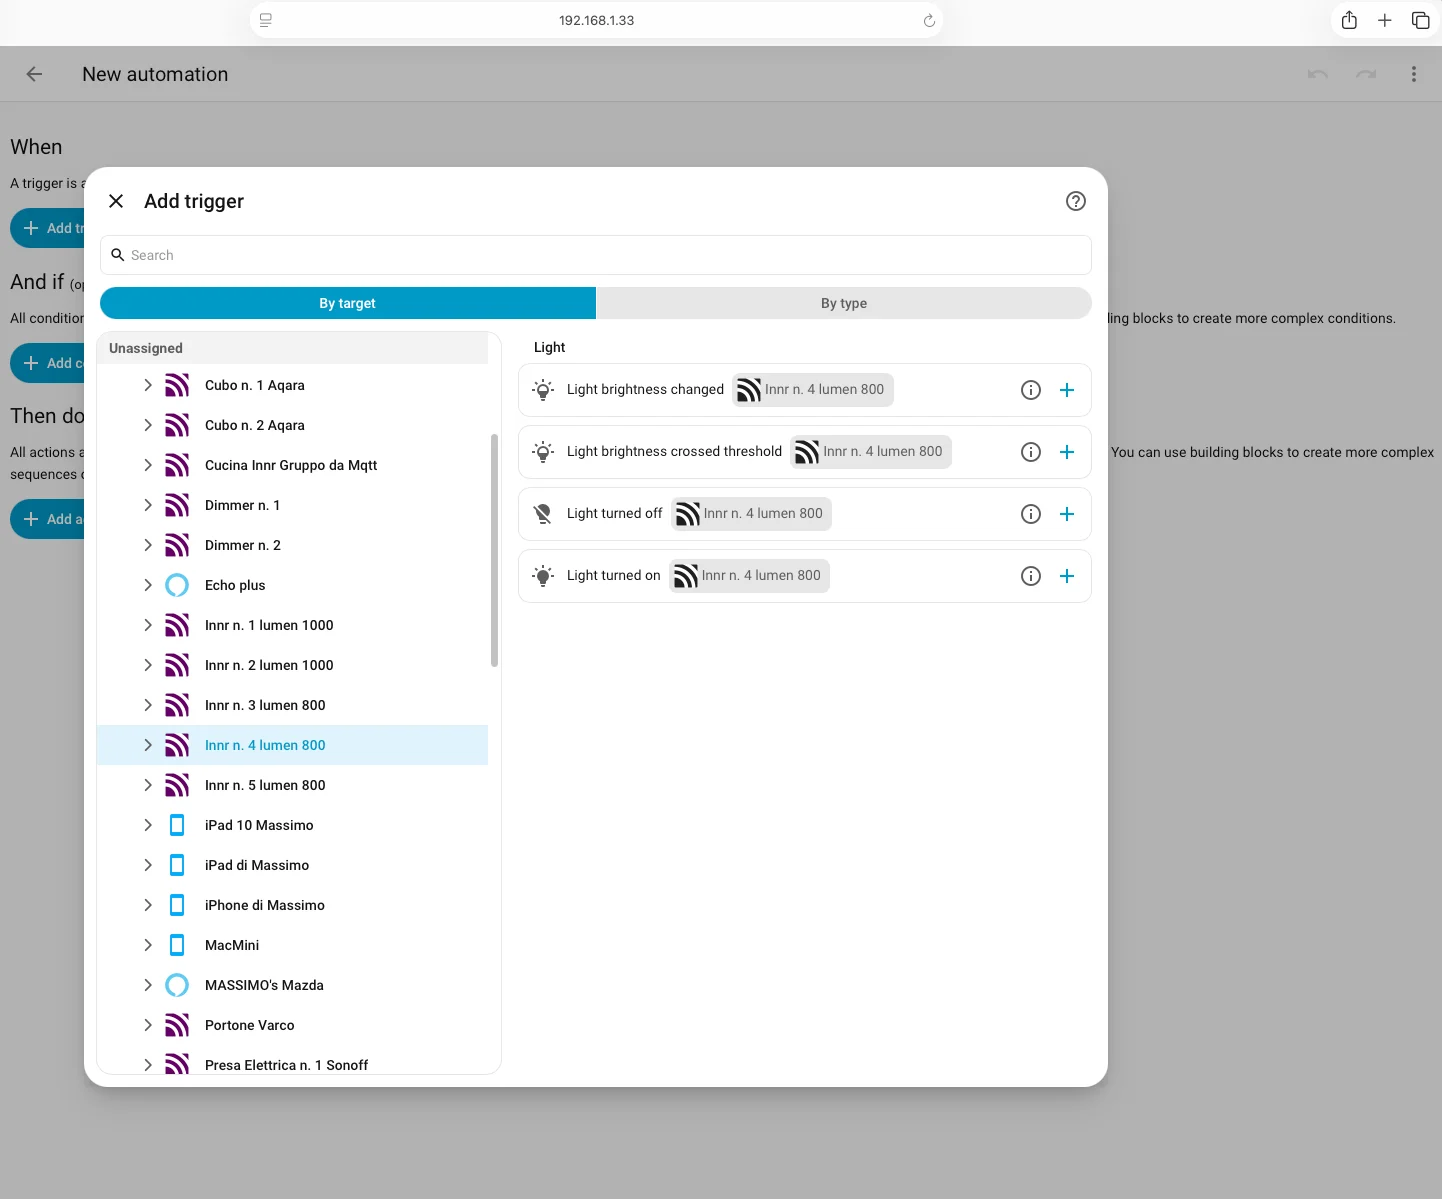Open the three-dot menu in automation header
Screen dimensions: 1442x1199
tap(1414, 74)
